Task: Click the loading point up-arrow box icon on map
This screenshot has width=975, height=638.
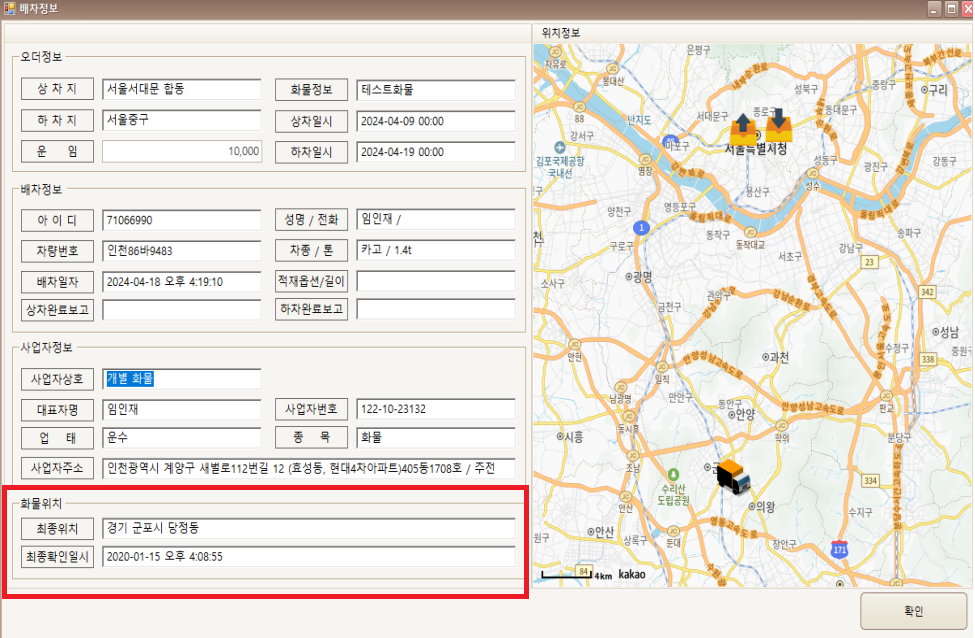Action: point(744,127)
